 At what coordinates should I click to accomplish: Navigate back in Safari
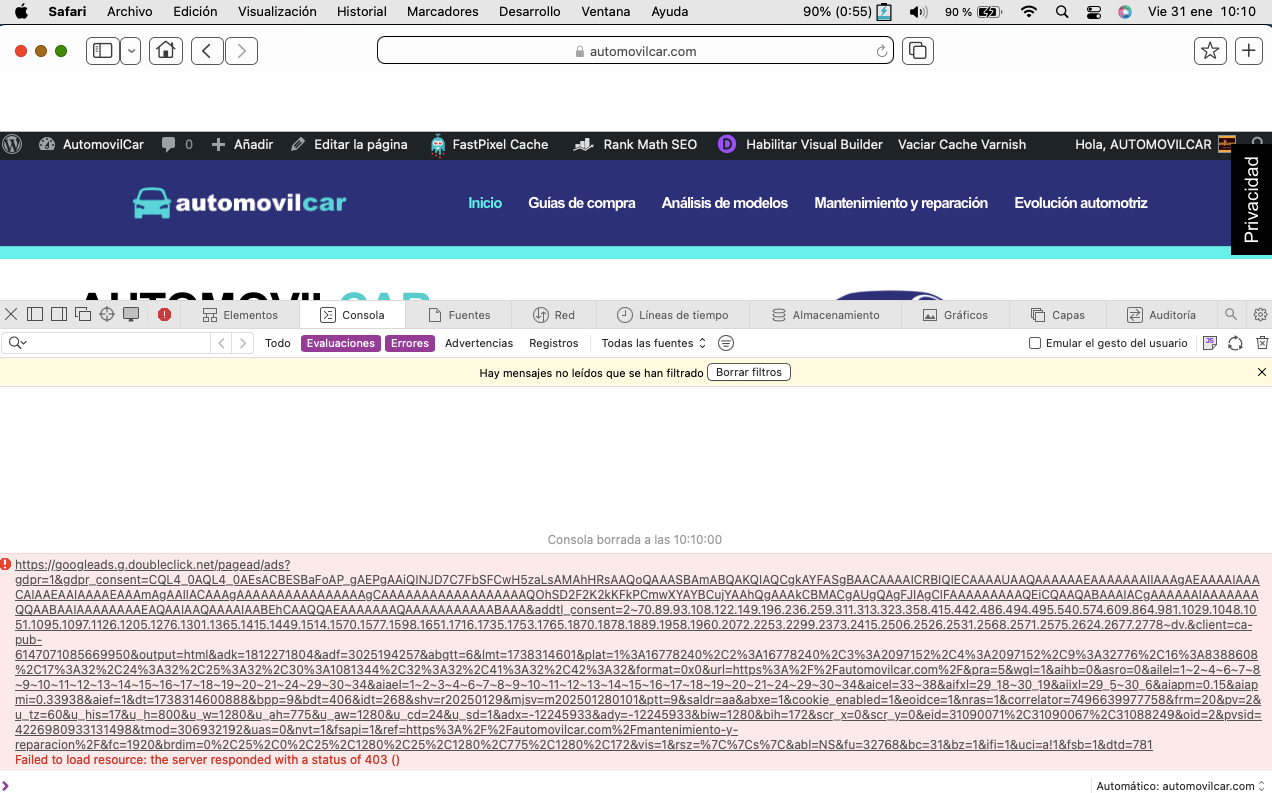click(x=207, y=51)
